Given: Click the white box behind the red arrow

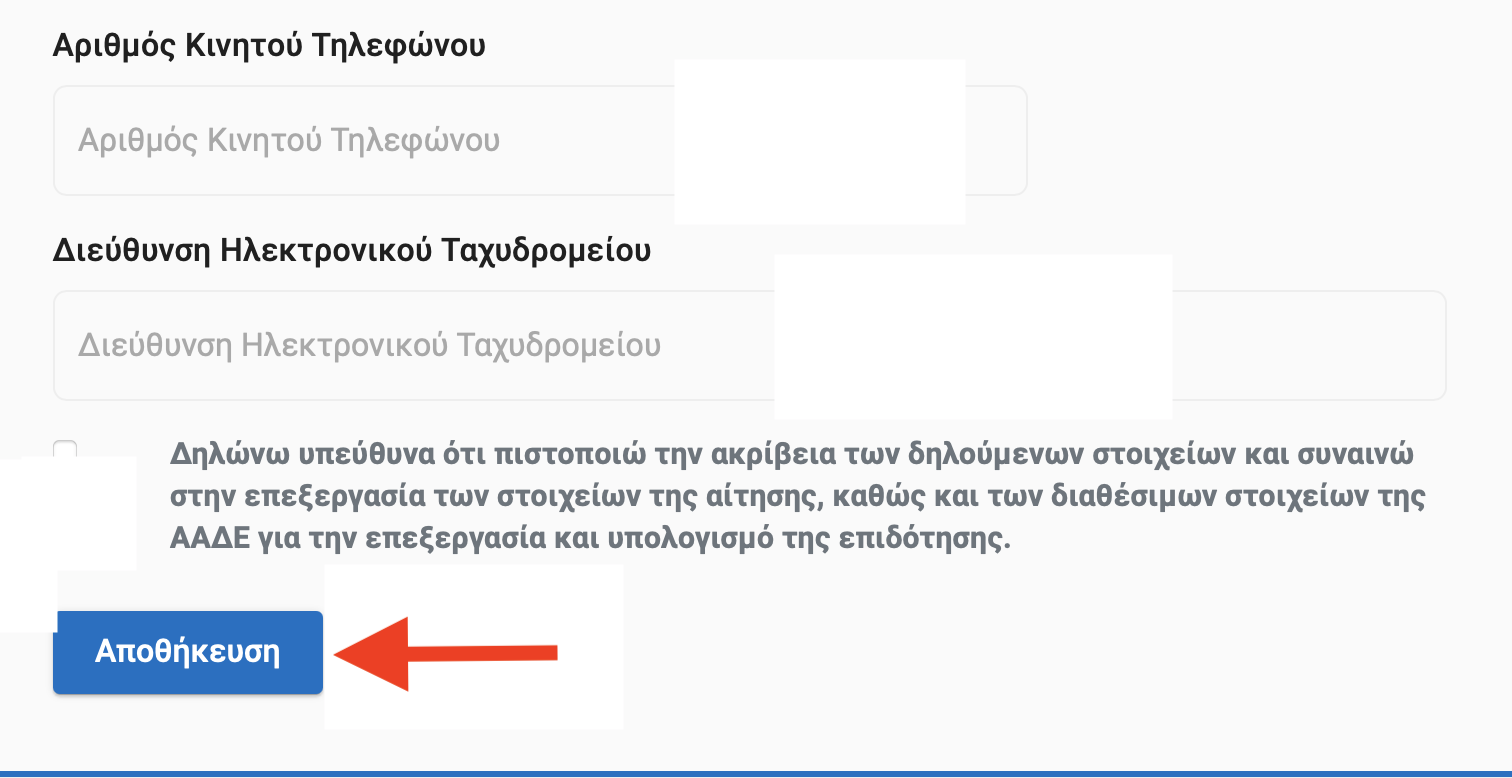Looking at the screenshot, I should pos(474,647).
